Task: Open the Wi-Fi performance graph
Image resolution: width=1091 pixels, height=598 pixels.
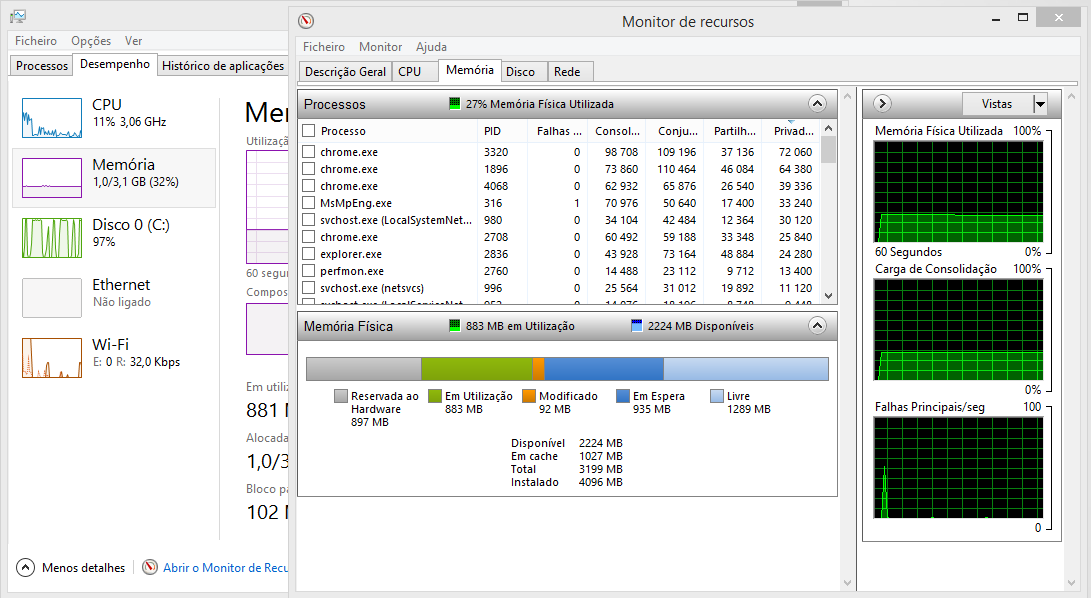Action: 52,357
